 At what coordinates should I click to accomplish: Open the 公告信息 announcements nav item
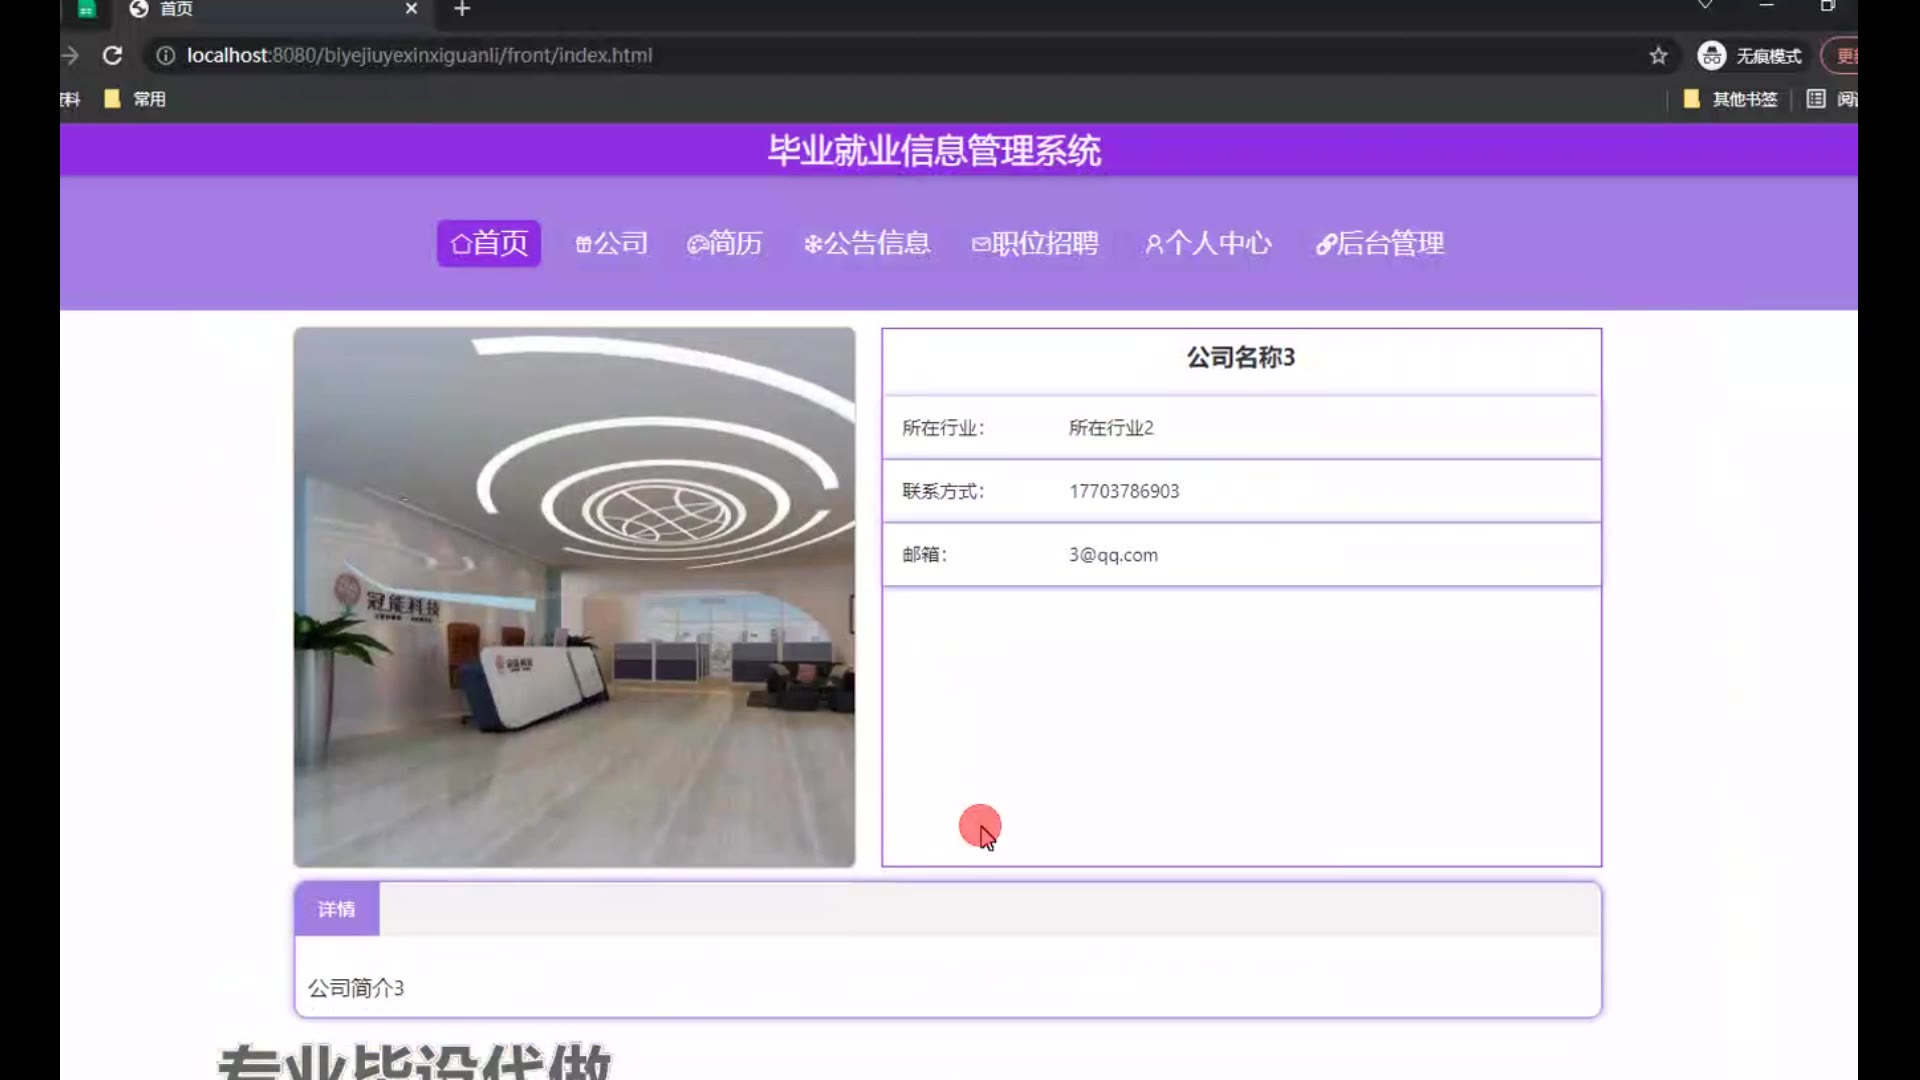(866, 243)
